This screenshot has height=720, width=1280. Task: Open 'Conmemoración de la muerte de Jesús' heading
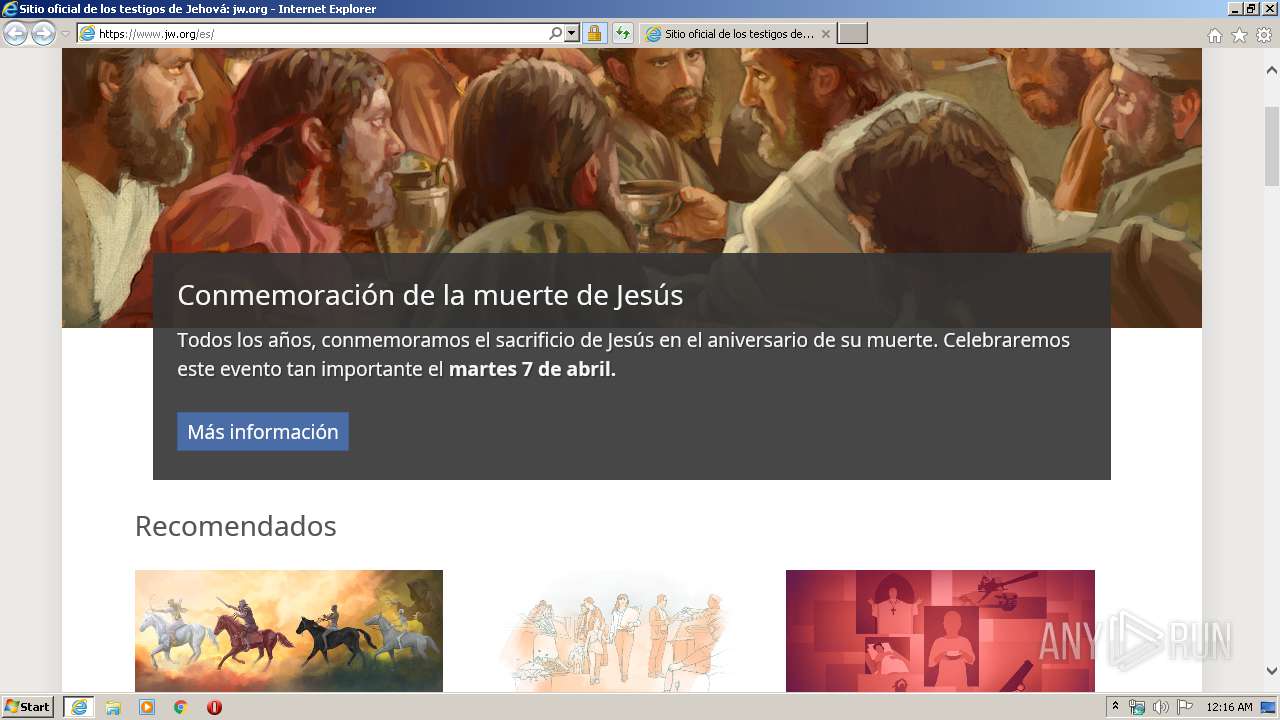(x=430, y=295)
